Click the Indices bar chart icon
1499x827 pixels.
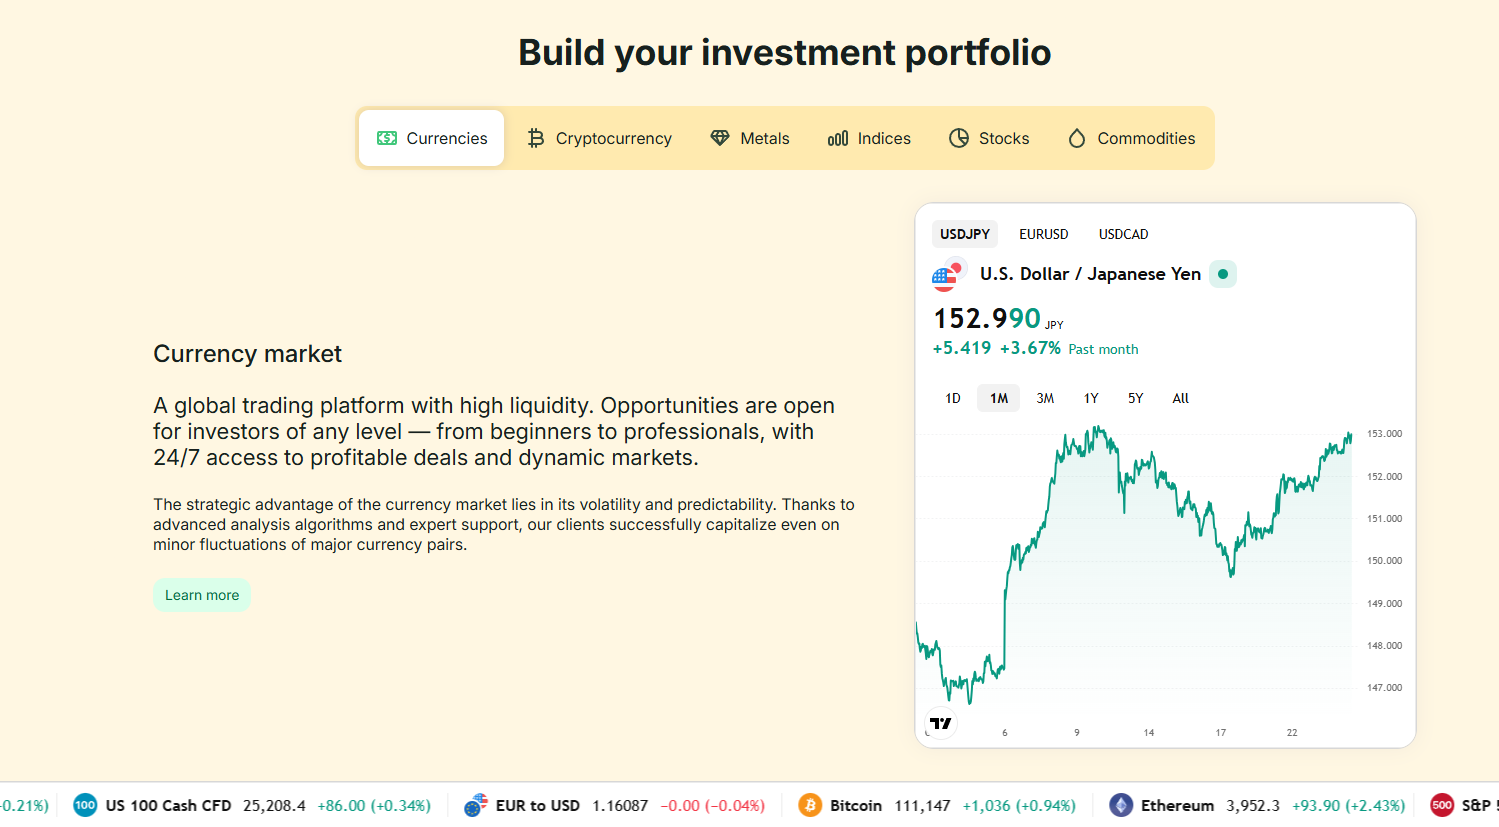pyautogui.click(x=838, y=138)
